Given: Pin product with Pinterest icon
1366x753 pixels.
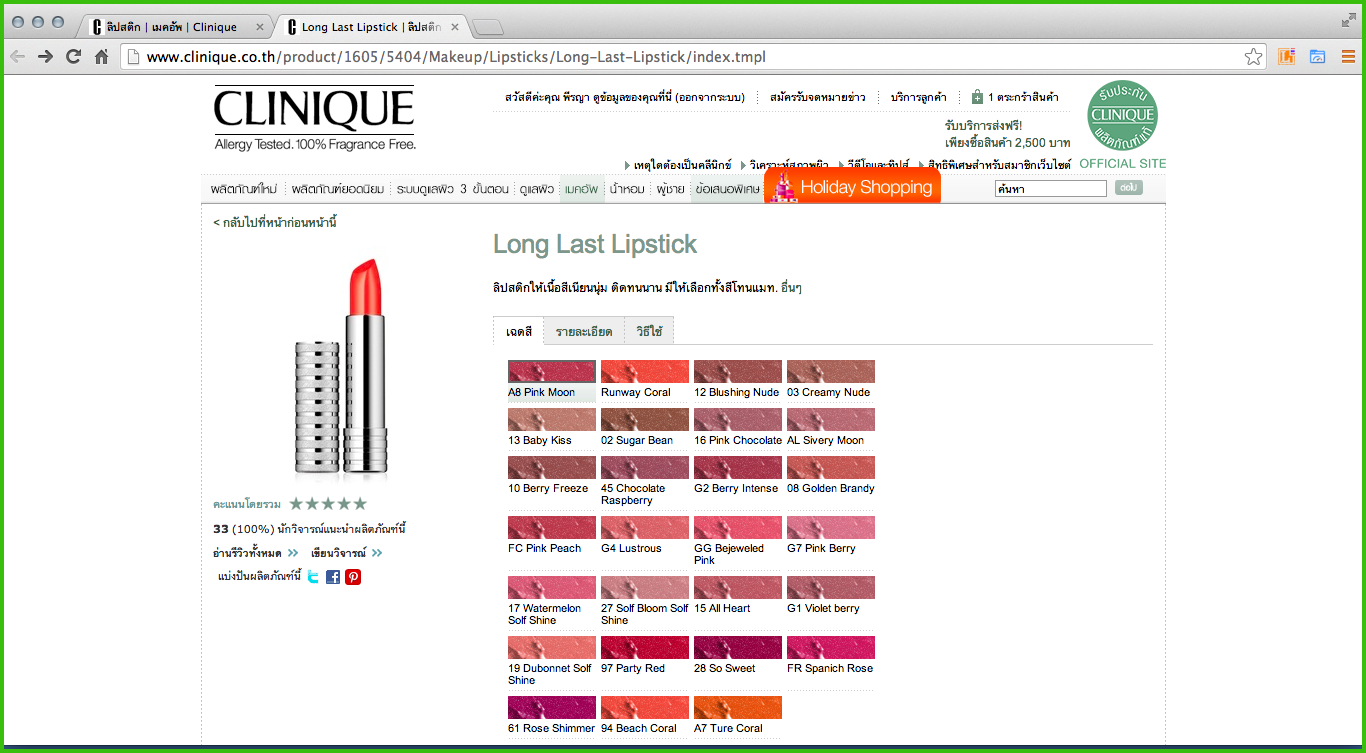Looking at the screenshot, I should (353, 577).
